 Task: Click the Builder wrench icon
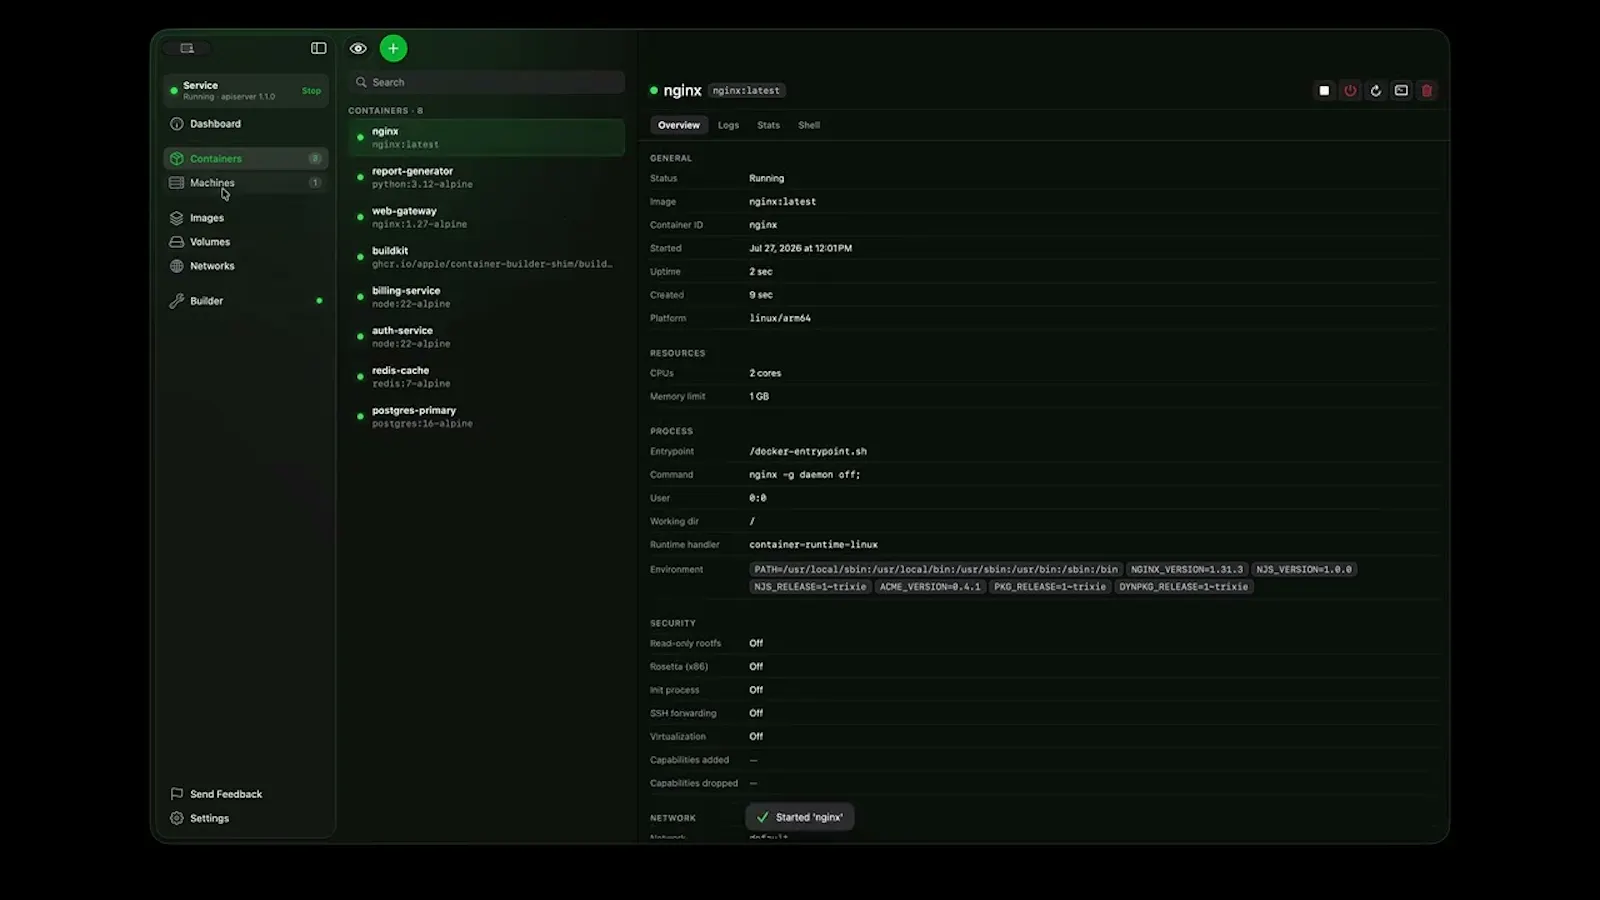(177, 301)
